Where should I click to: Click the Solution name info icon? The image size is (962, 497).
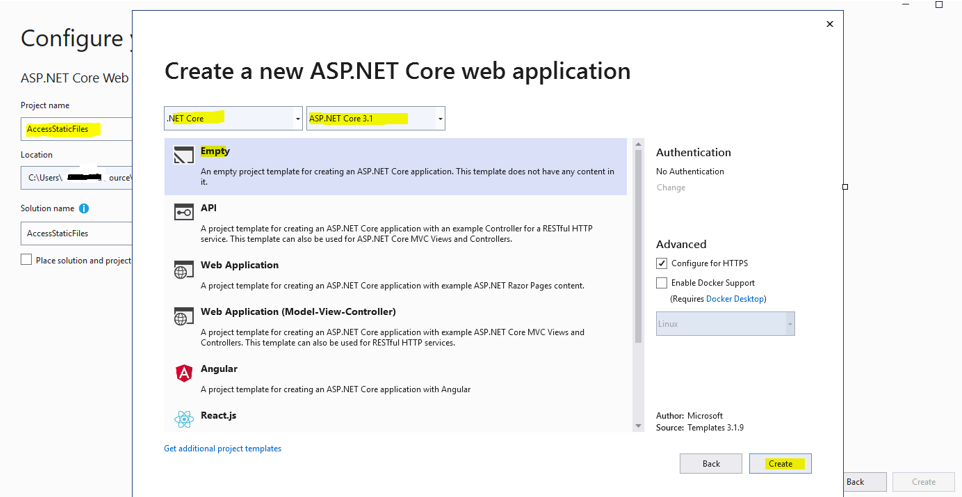click(x=84, y=208)
